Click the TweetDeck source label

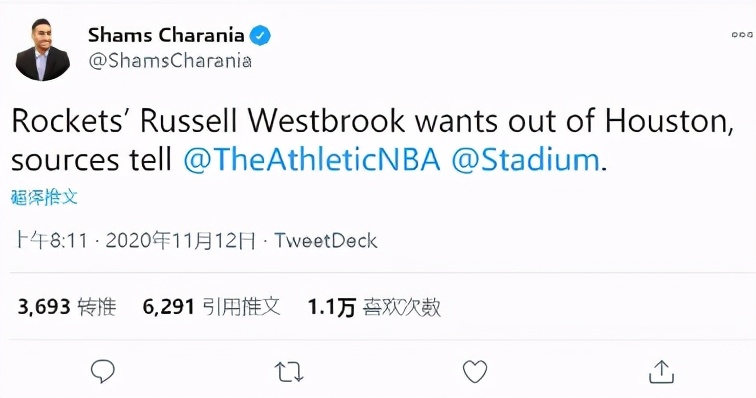[x=326, y=240]
